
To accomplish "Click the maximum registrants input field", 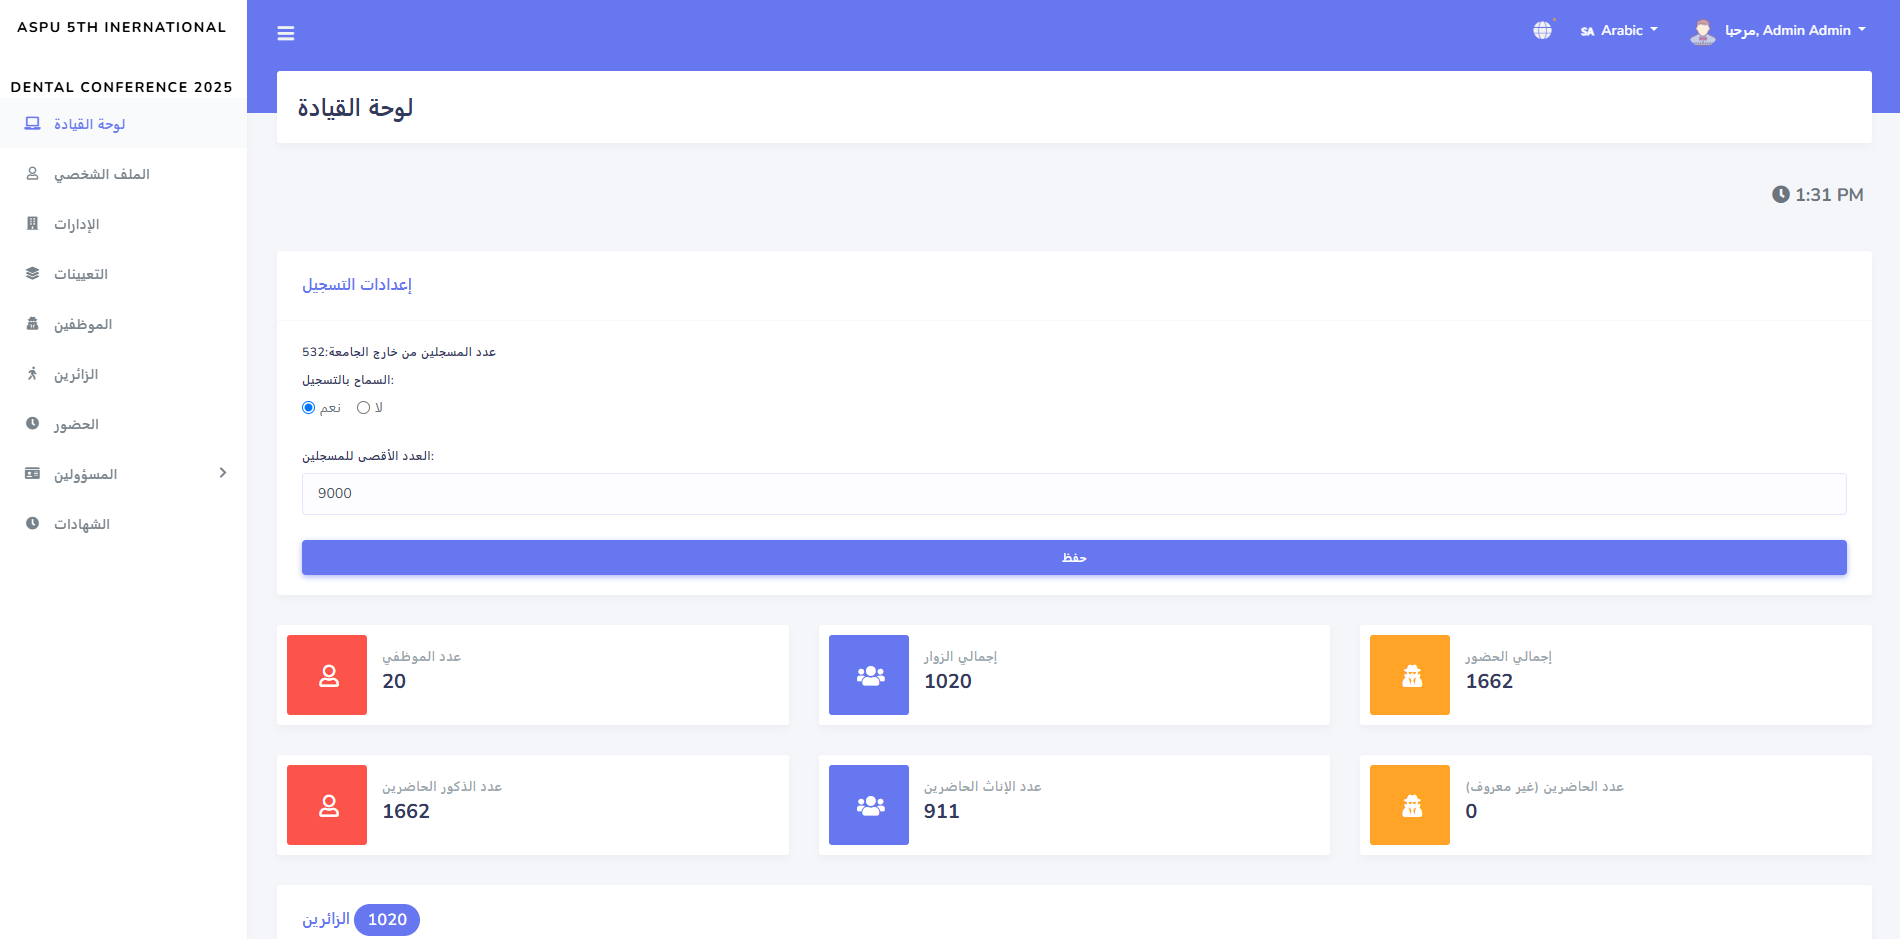I will pyautogui.click(x=1074, y=494).
